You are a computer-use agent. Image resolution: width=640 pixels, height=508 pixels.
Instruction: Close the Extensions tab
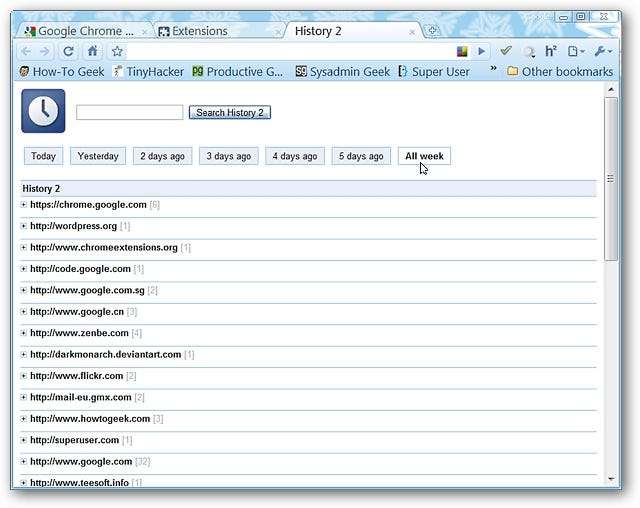(x=278, y=32)
